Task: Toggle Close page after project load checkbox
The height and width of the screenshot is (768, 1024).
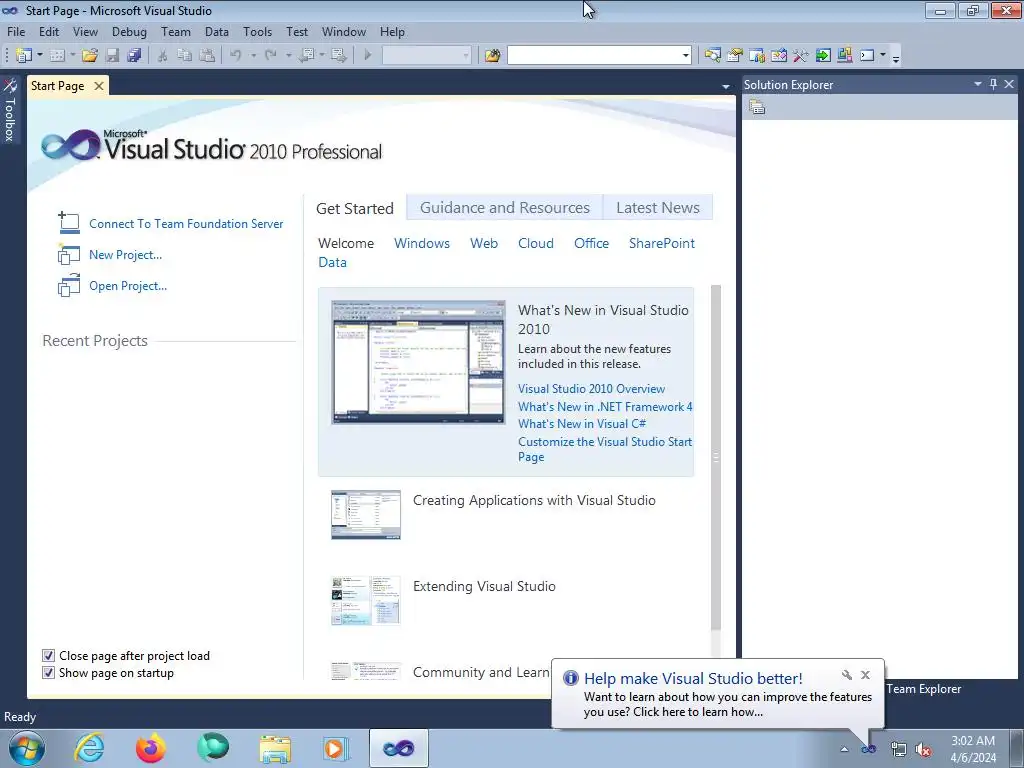Action: 48,656
